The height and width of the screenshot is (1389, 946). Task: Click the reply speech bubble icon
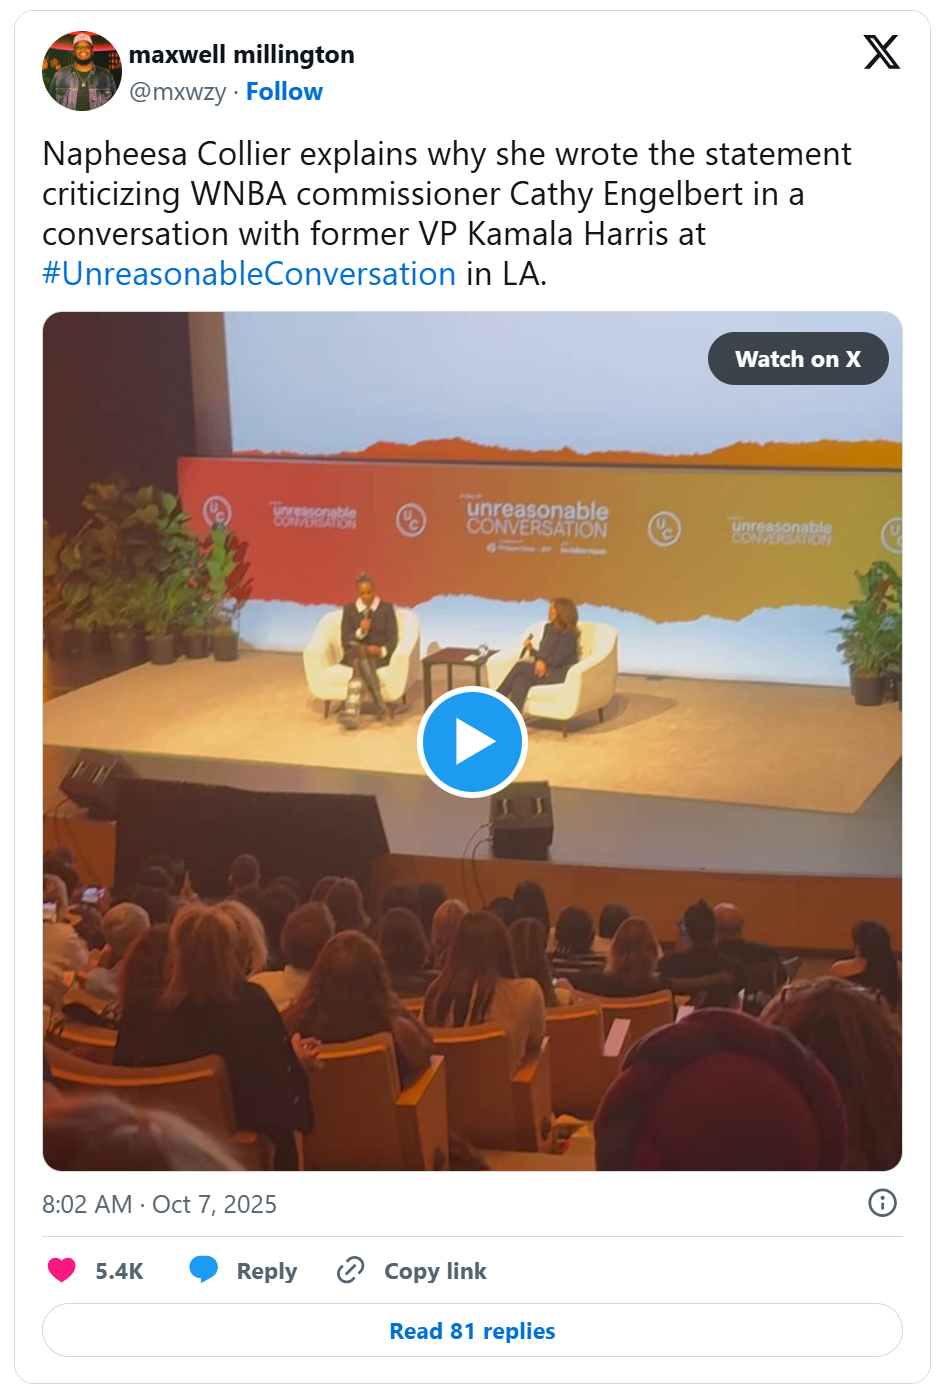tap(204, 1270)
